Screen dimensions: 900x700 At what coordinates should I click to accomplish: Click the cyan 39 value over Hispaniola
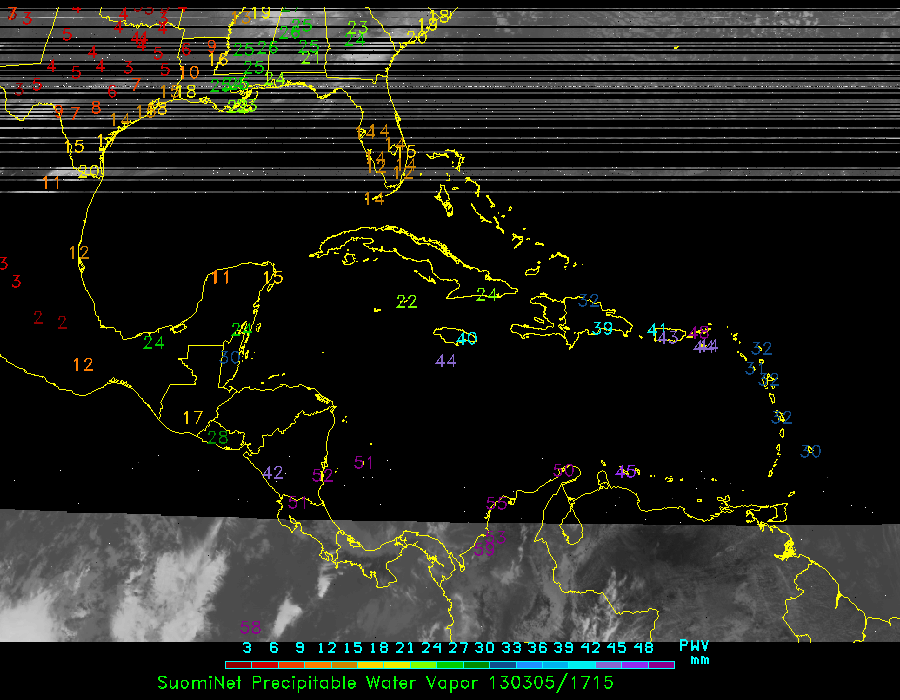(x=602, y=328)
